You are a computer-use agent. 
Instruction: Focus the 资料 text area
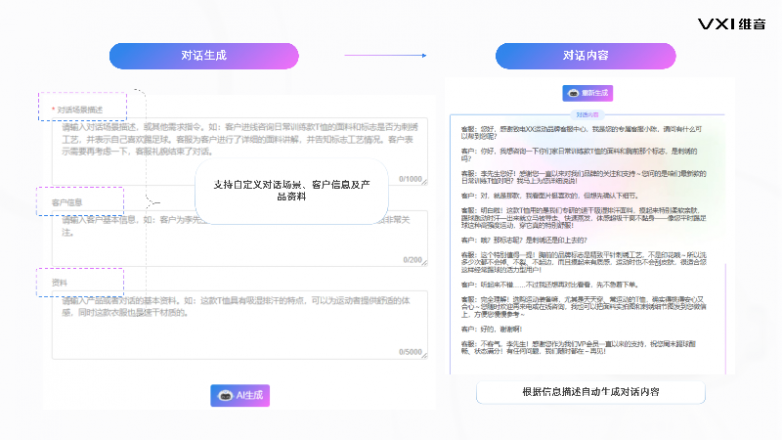(240, 324)
